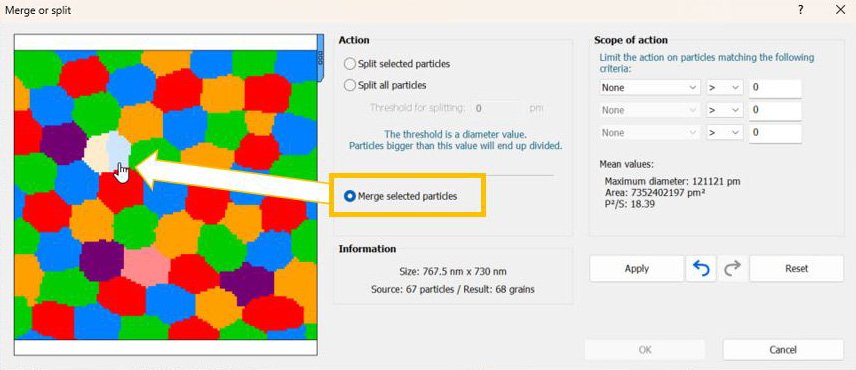Click the first criteria value field
Viewport: 856px width, 370px height.
point(775,87)
